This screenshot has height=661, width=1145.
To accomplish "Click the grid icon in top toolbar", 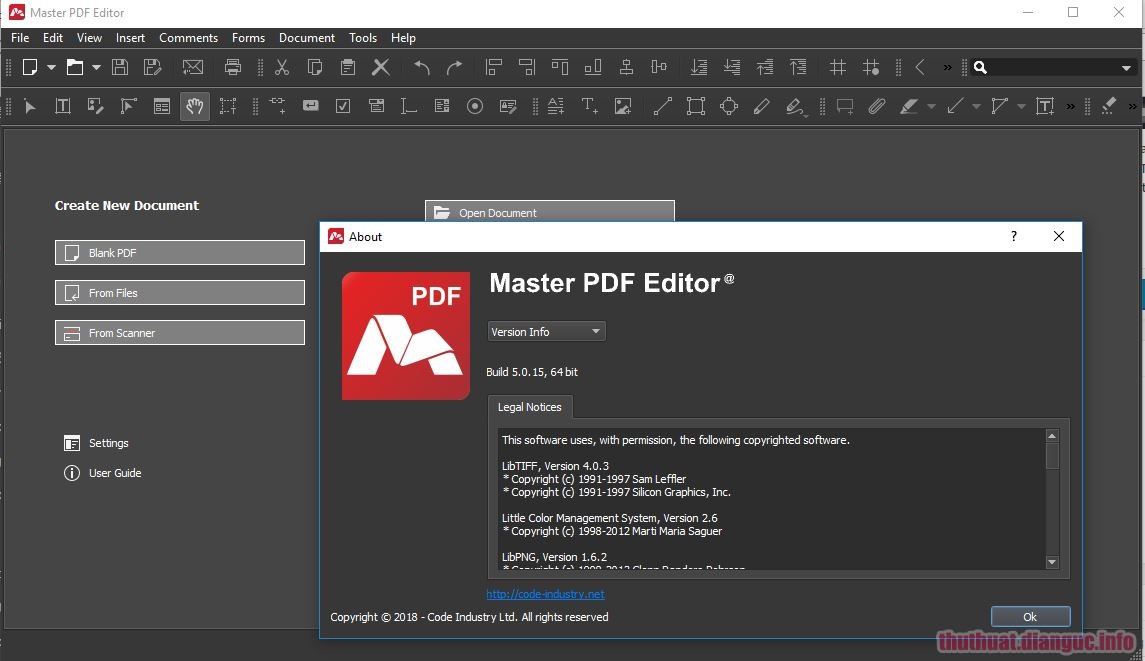I will [838, 67].
